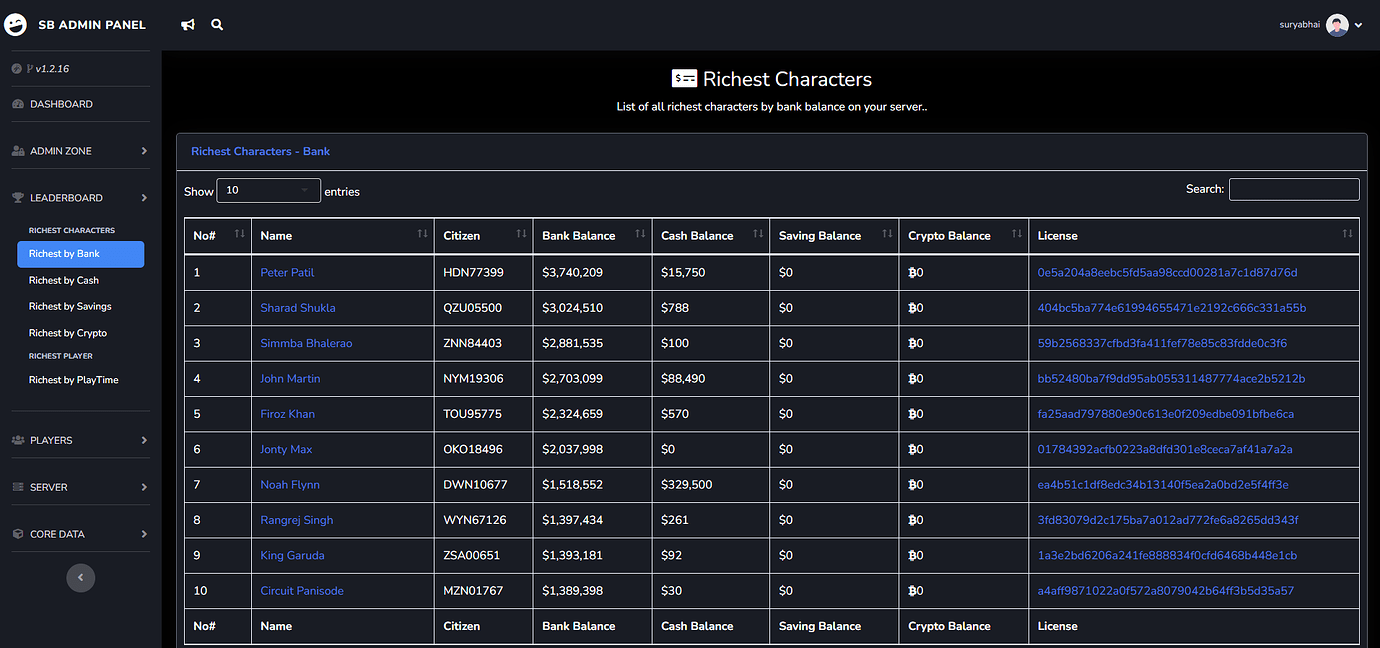Click citizen ID NYM19306
1380x648 pixels.
(x=473, y=379)
